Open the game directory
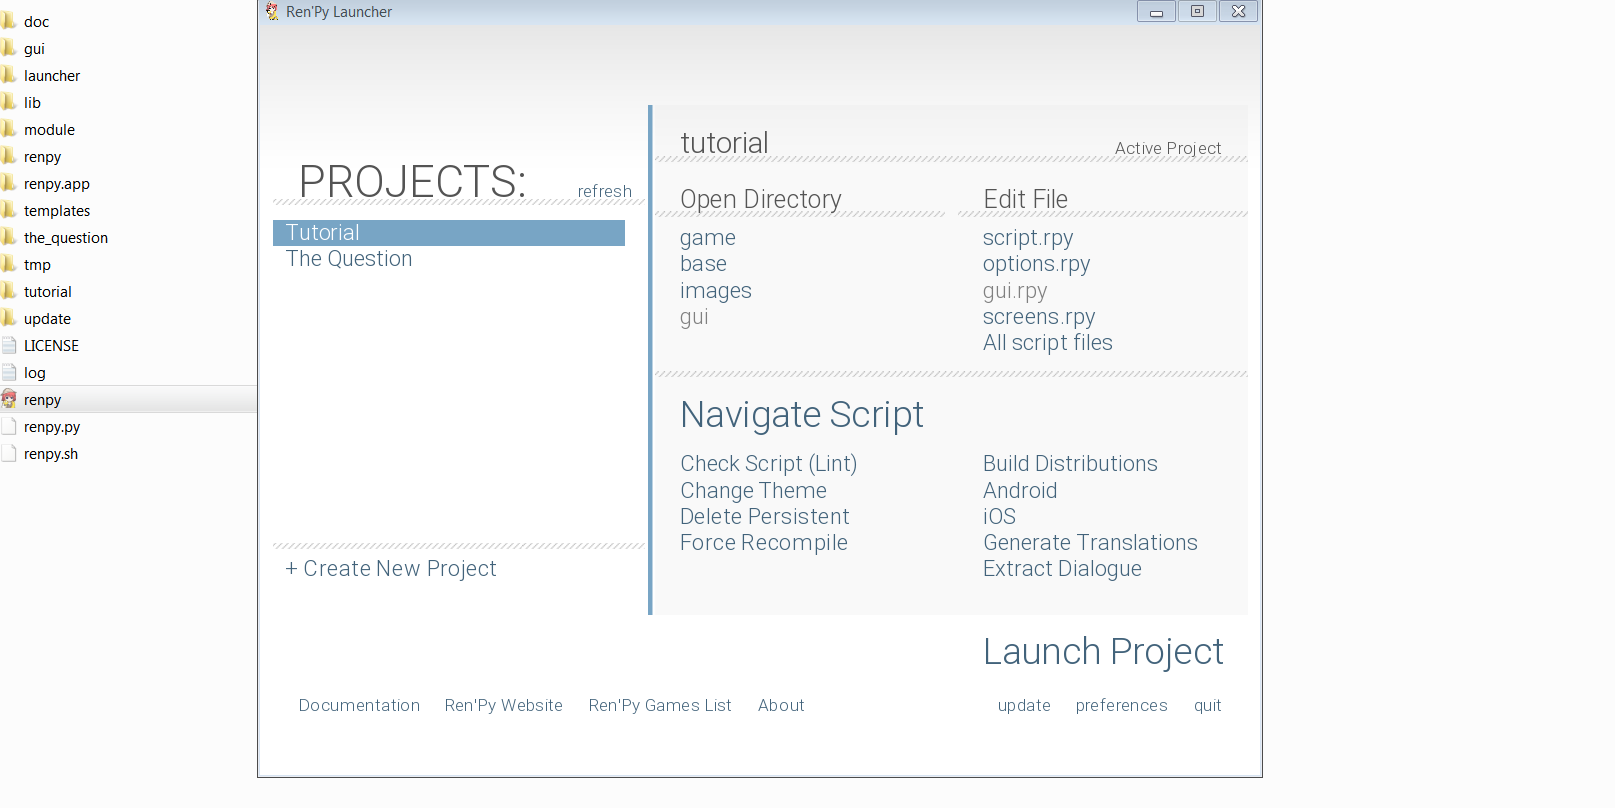Screen dimensions: 1615x808 click(x=708, y=238)
